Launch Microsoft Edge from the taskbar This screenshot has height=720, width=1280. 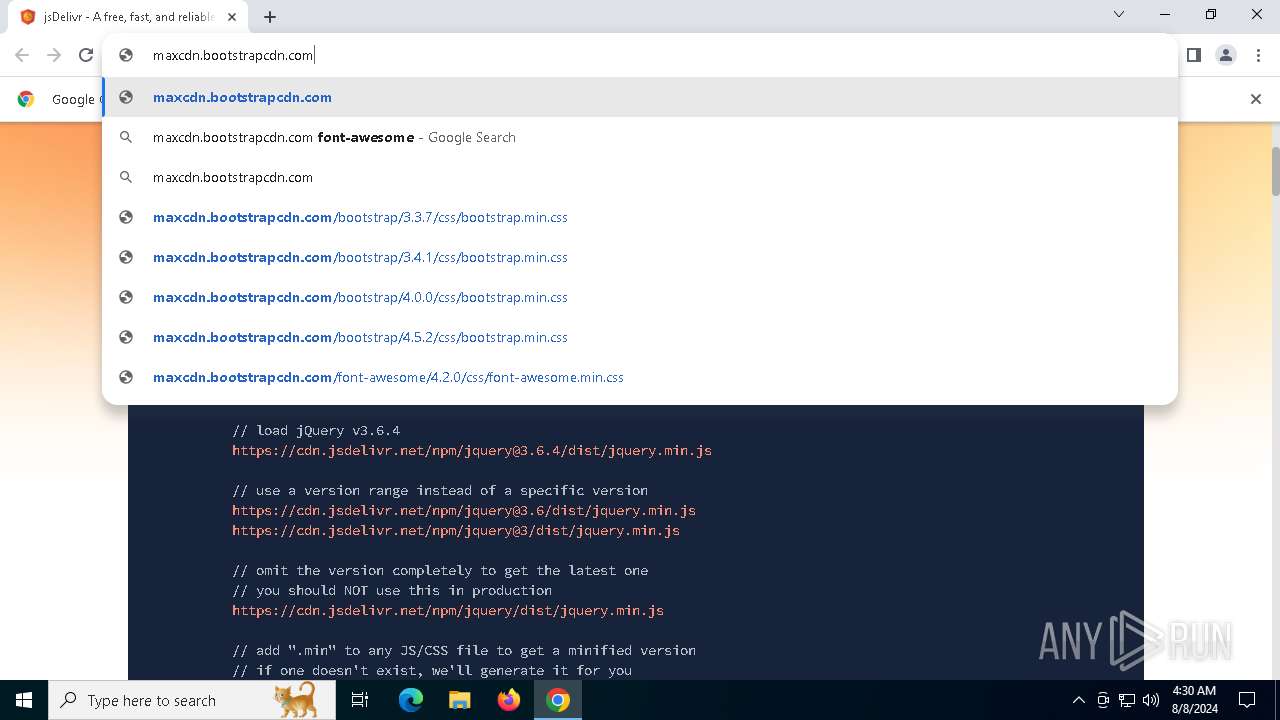[x=411, y=700]
